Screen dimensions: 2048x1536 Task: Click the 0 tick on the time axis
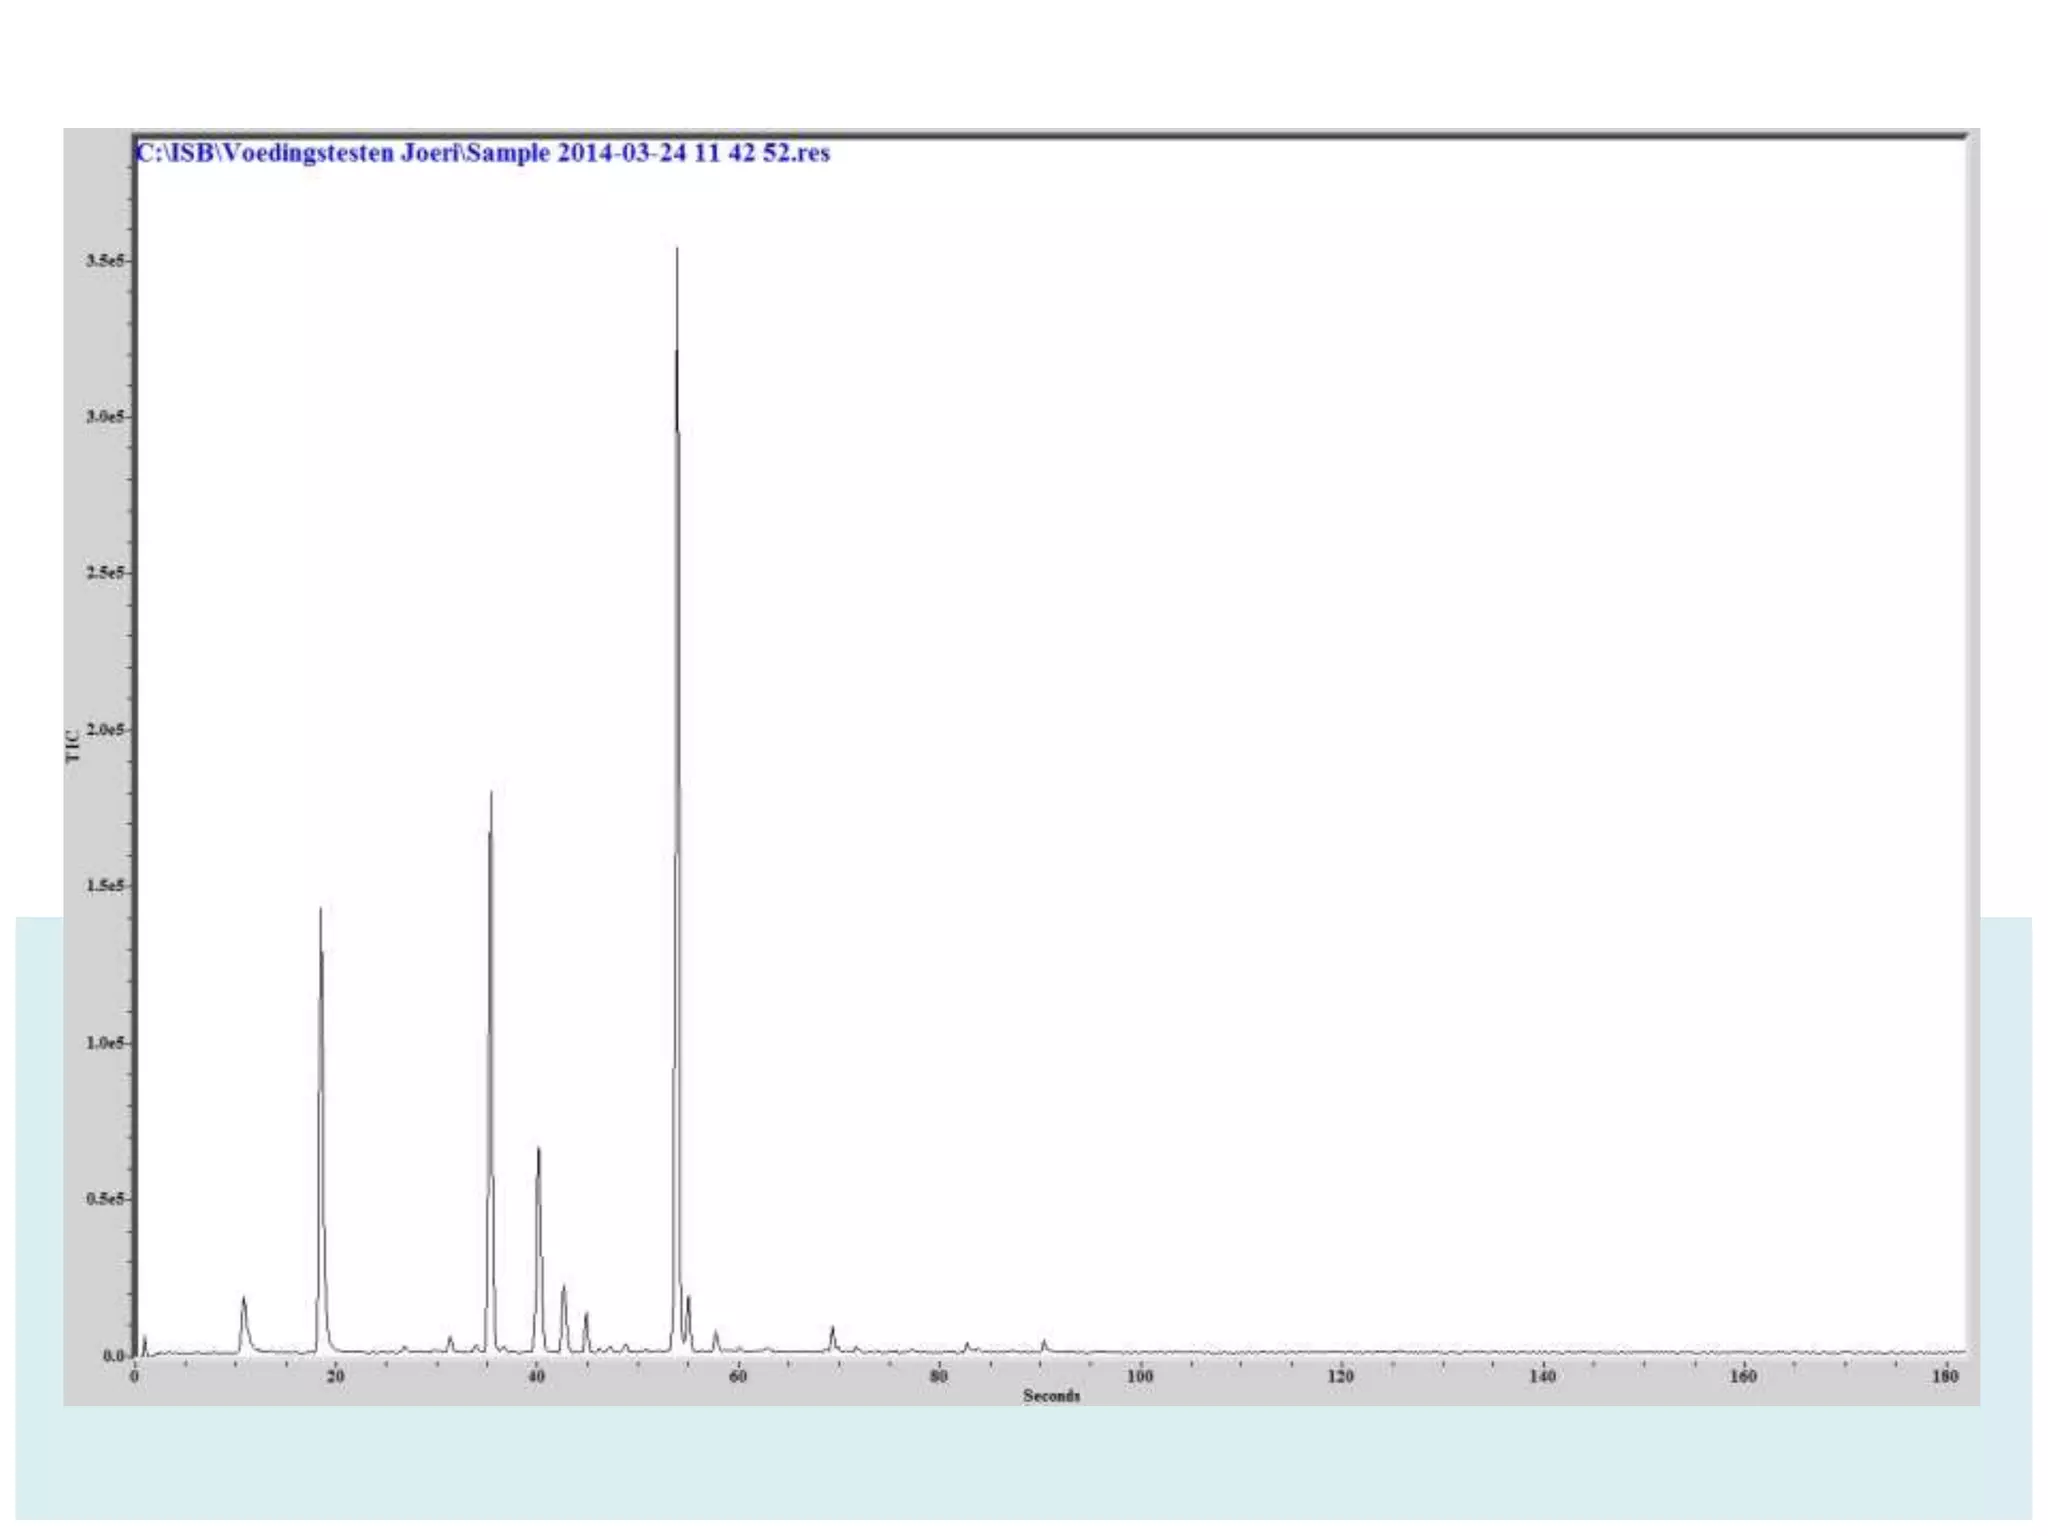(135, 1376)
